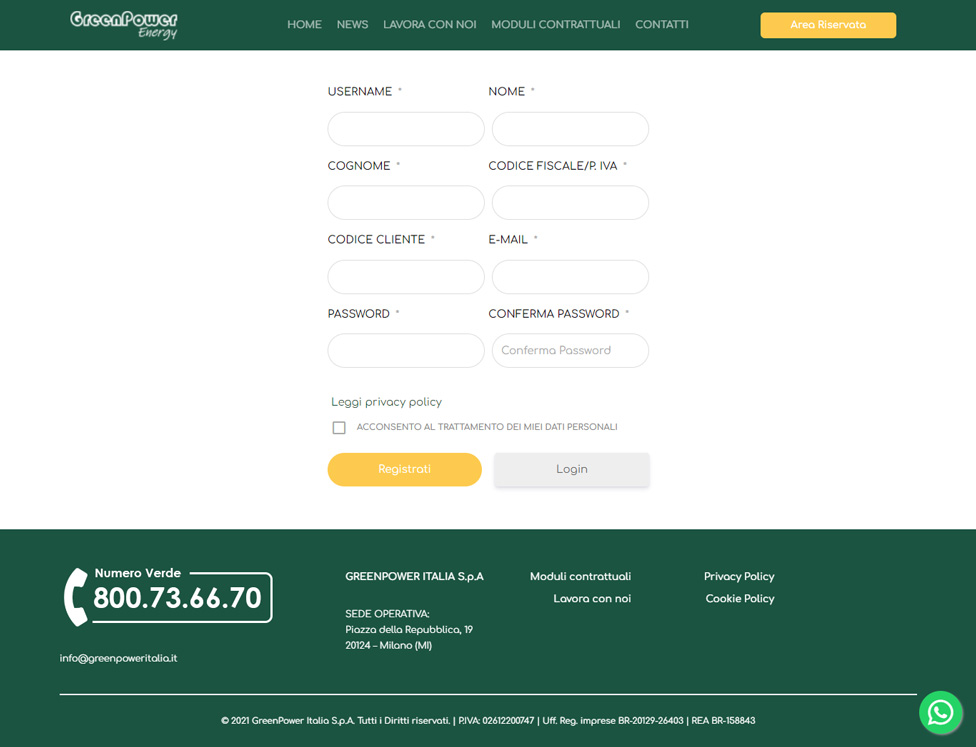Select the CODICE FISCALE/P. IVA field
The height and width of the screenshot is (747, 976).
click(x=570, y=202)
